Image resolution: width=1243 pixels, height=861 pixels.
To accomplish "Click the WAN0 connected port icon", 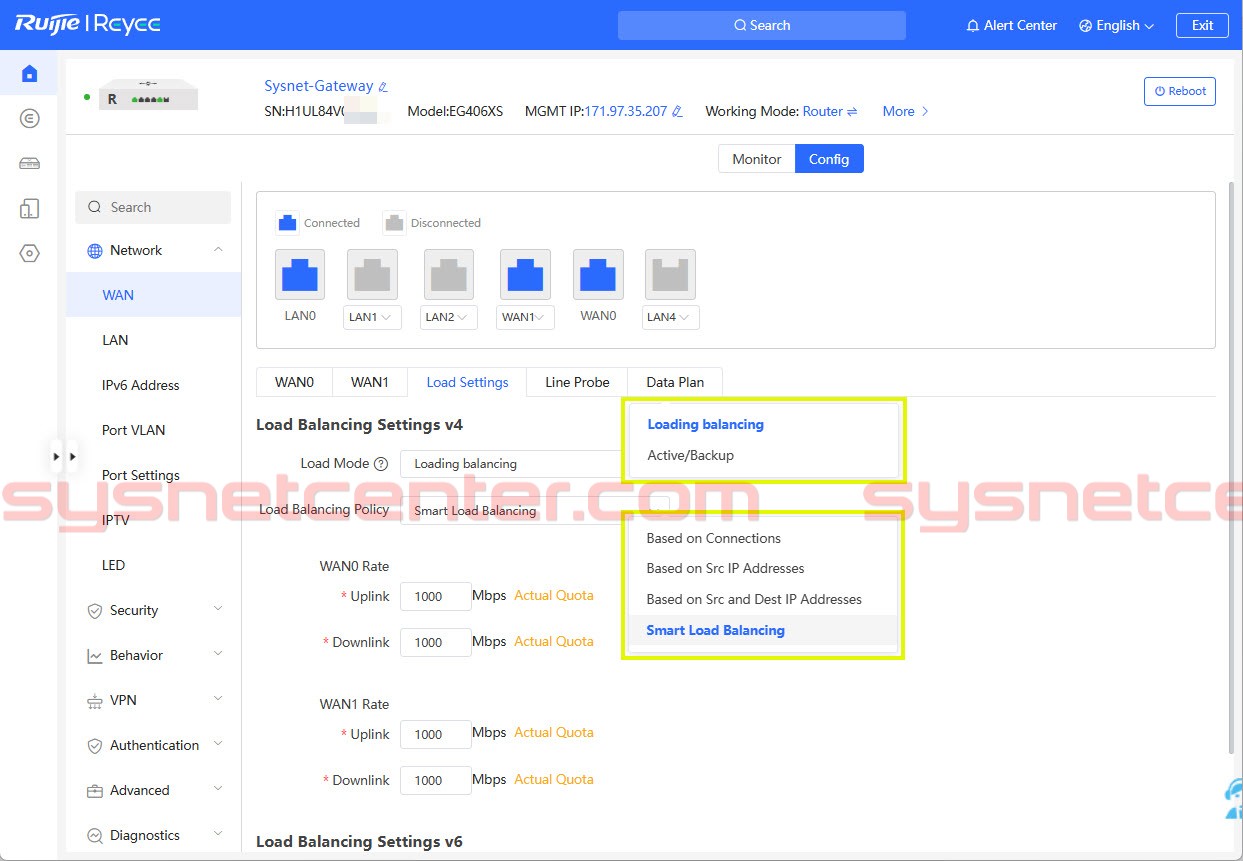I will [597, 274].
